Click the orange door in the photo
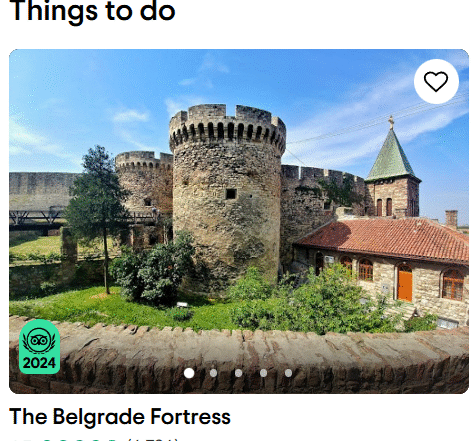Image resolution: width=476 pixels, height=441 pixels. coord(405,283)
